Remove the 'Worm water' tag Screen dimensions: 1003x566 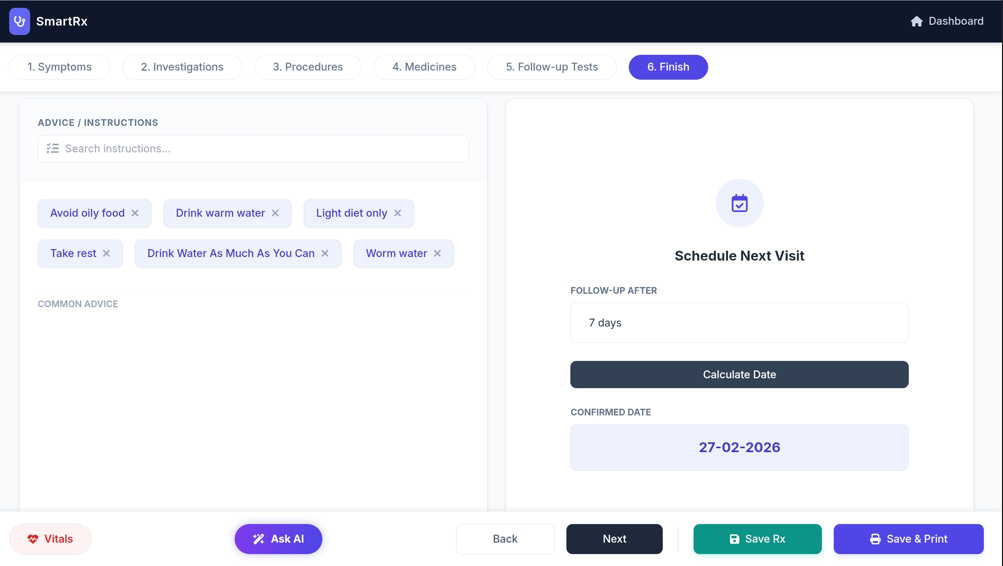(x=437, y=254)
